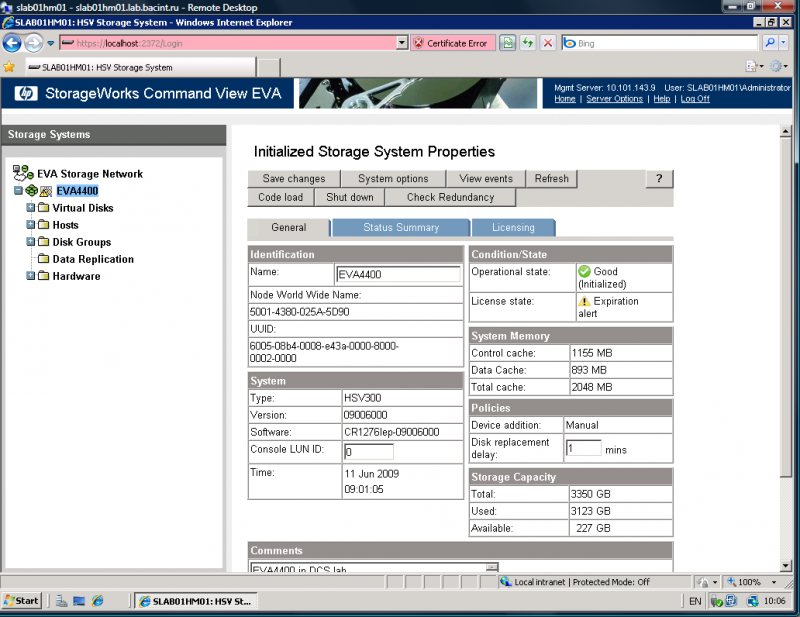The width and height of the screenshot is (800, 617).
Task: Click the red stop loading icon
Action: 547,43
